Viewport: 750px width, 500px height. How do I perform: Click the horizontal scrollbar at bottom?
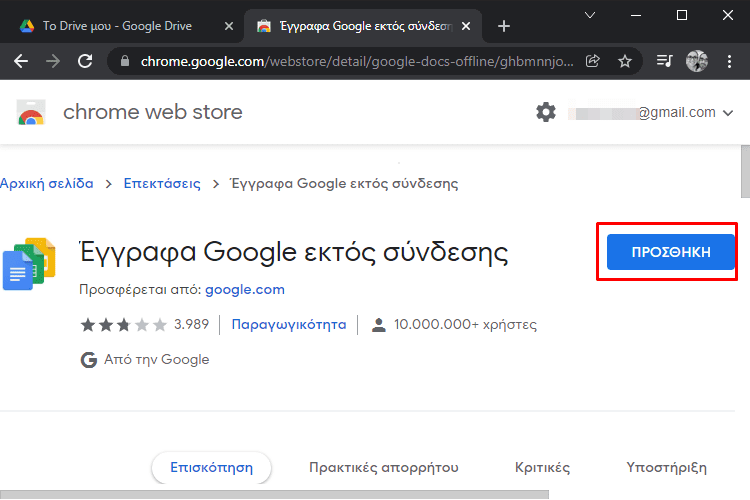click(x=274, y=495)
